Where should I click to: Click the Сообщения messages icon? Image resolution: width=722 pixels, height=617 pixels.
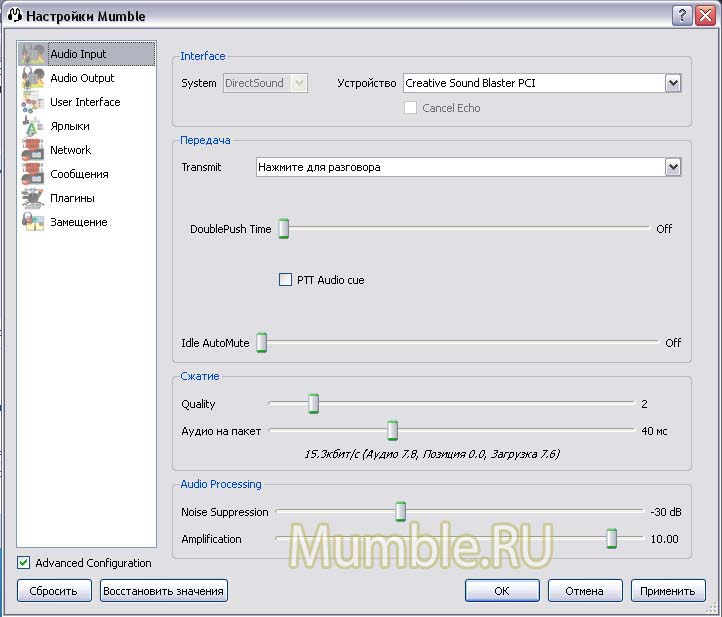click(33, 174)
